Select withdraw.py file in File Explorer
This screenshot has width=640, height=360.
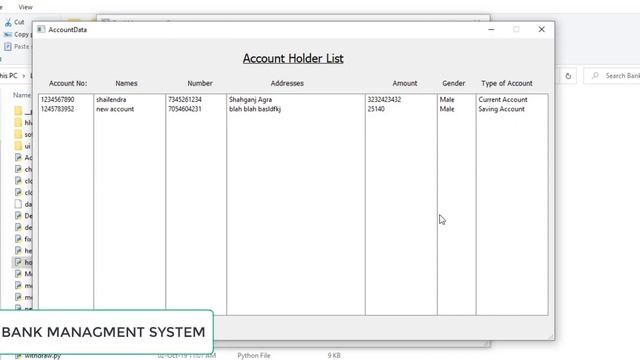[x=42, y=356]
